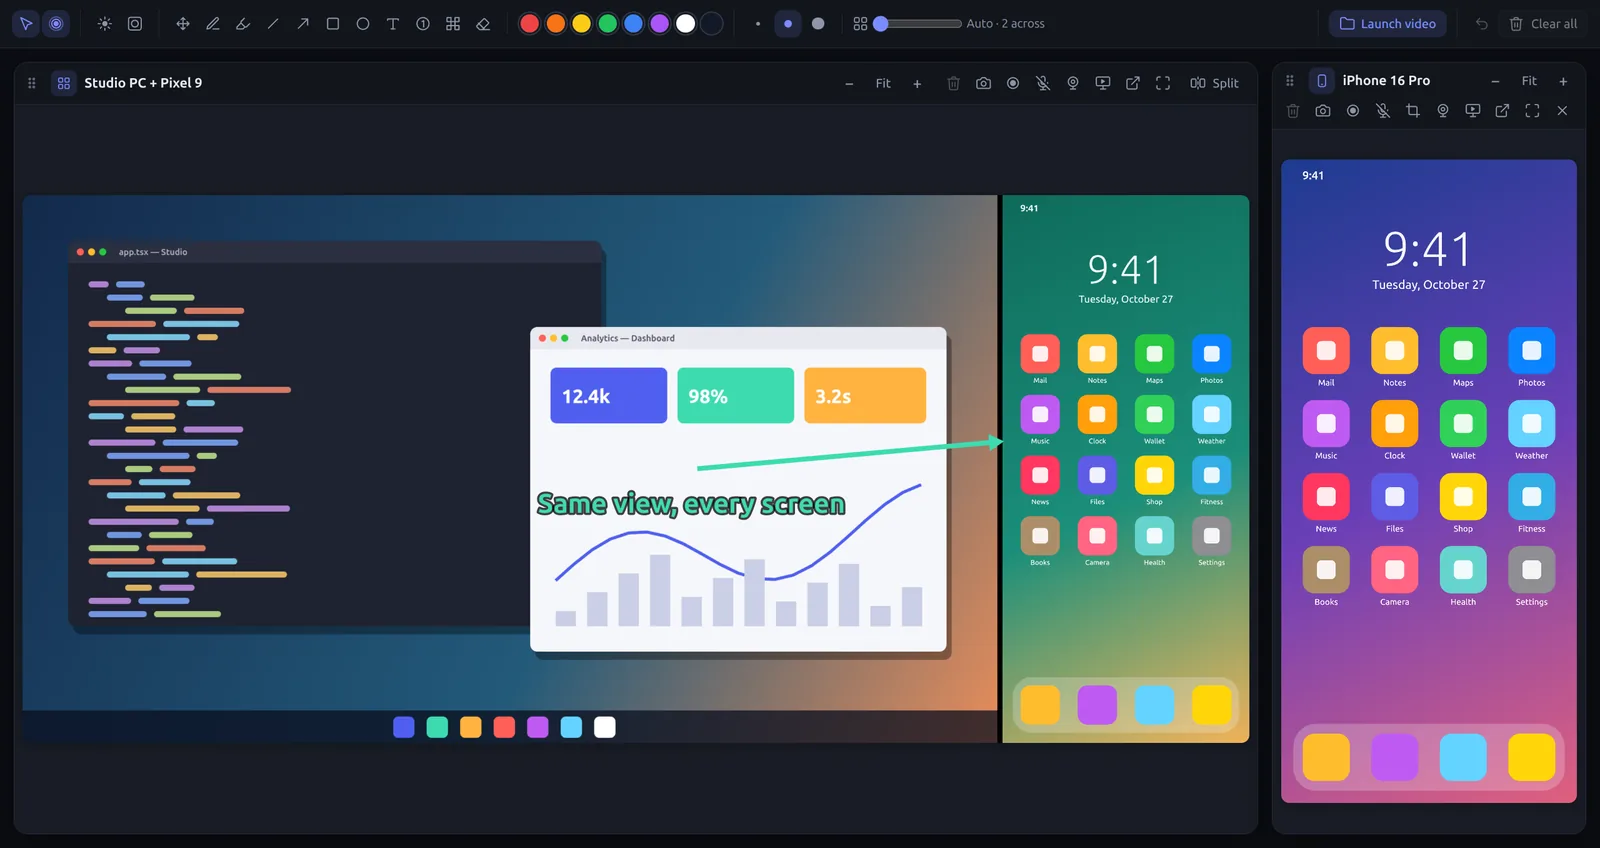Select the rectangle shape tool
1600x848 pixels.
point(333,24)
